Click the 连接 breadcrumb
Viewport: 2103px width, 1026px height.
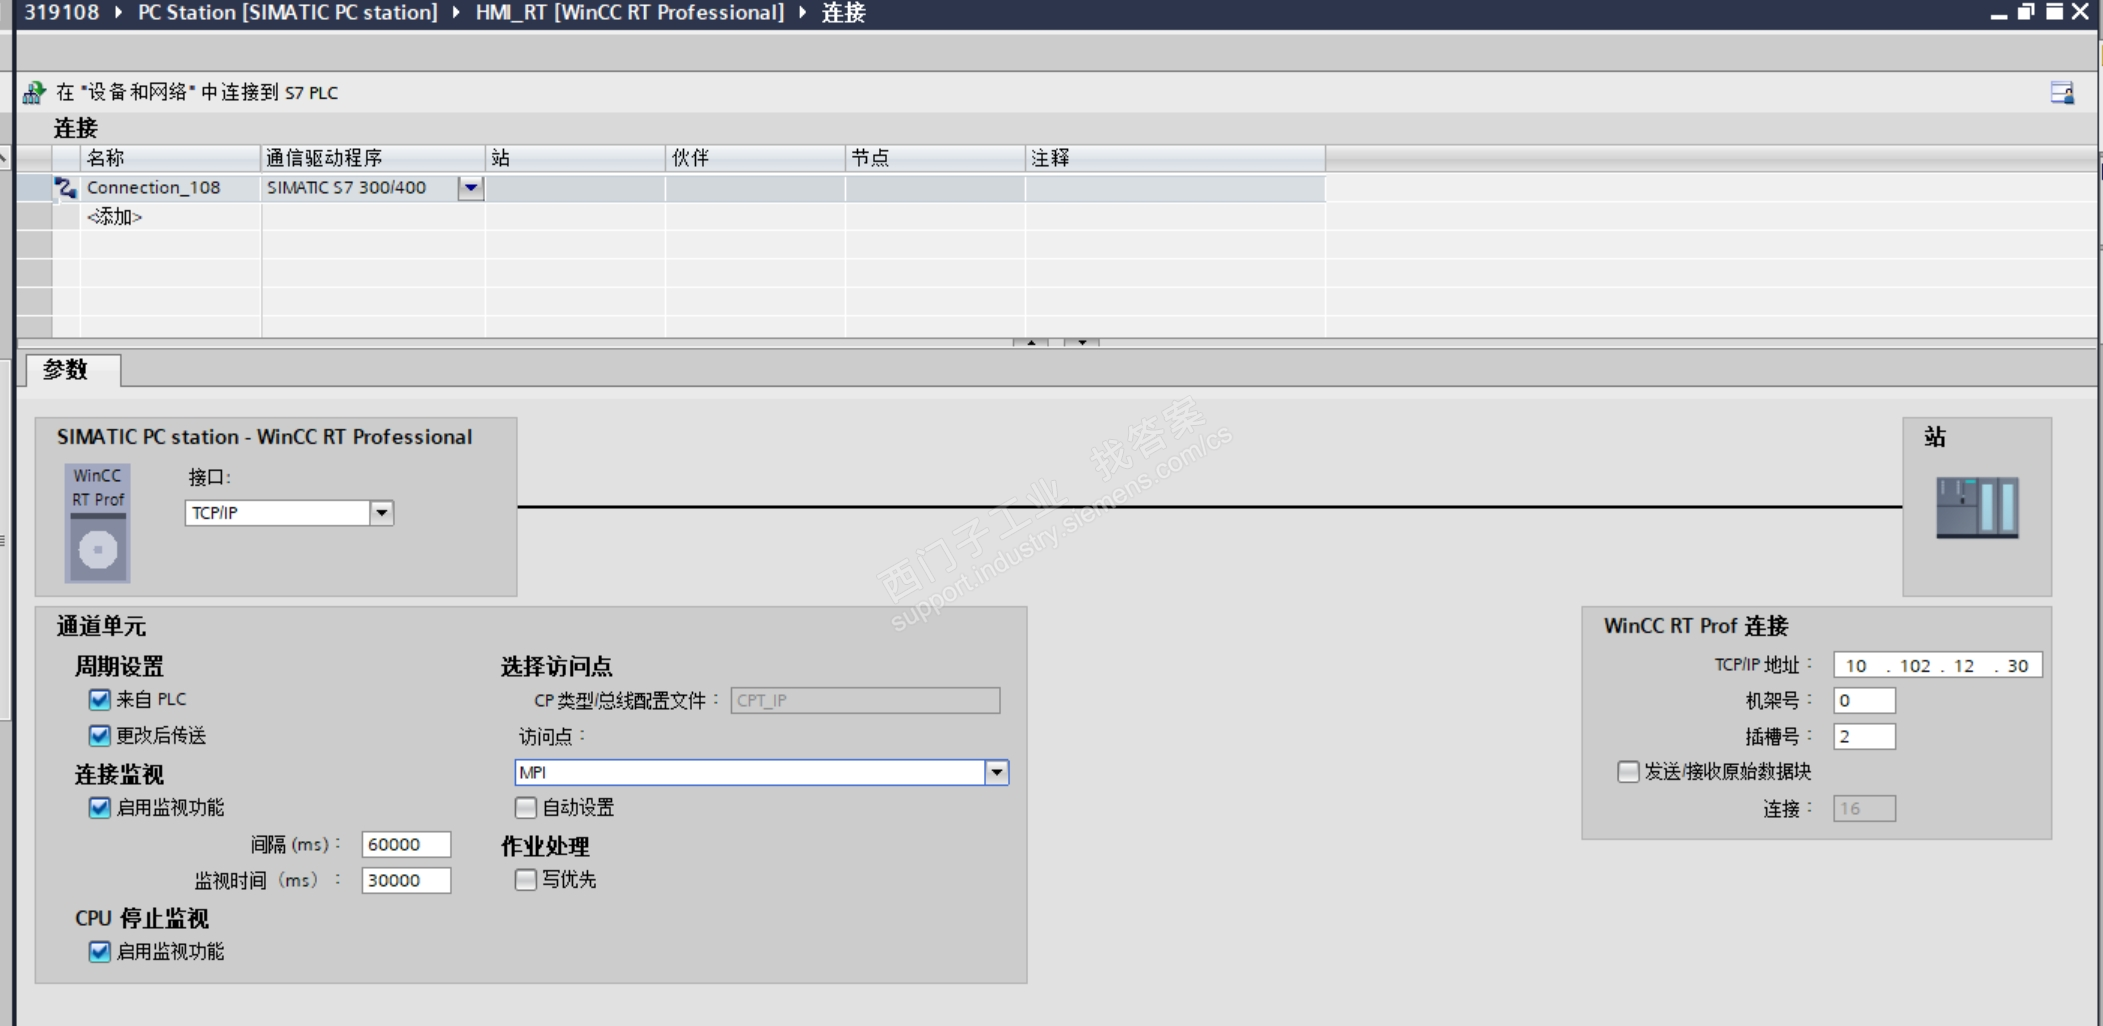(844, 13)
